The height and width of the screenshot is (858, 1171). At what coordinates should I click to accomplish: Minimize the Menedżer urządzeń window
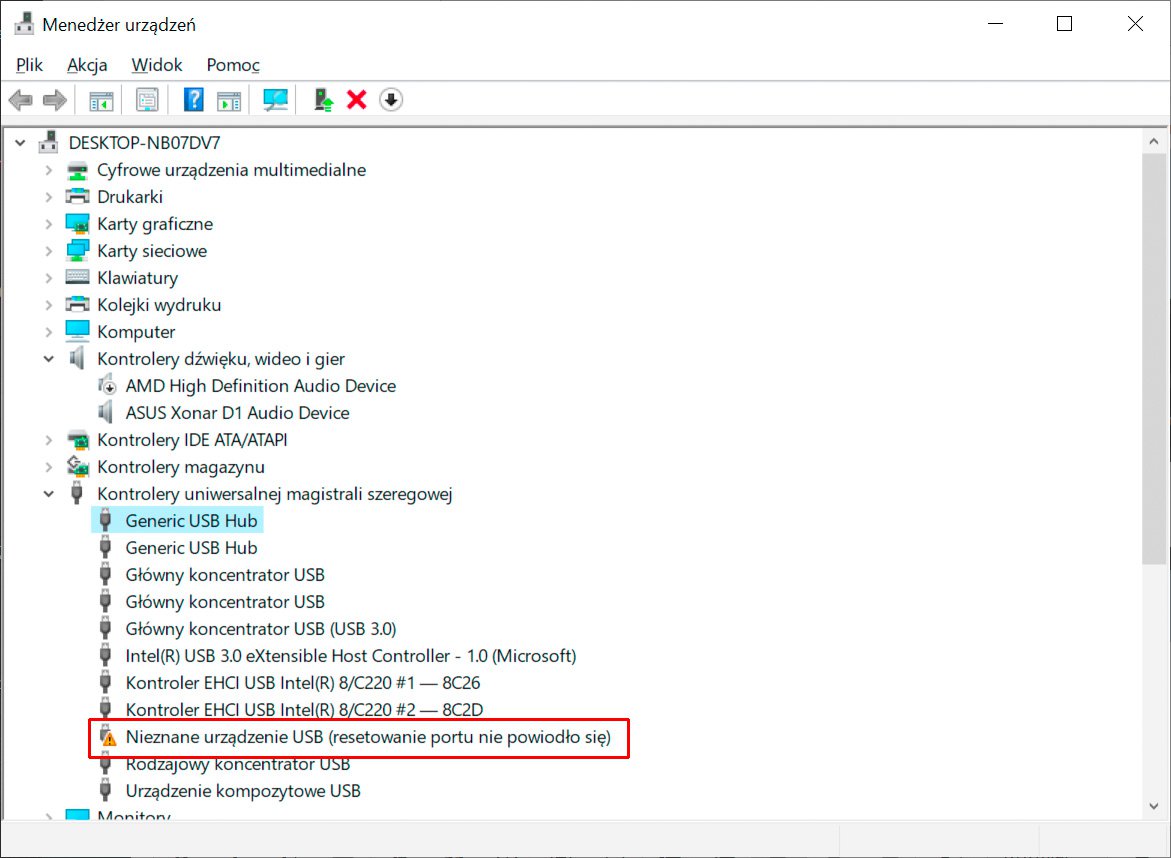(x=995, y=24)
